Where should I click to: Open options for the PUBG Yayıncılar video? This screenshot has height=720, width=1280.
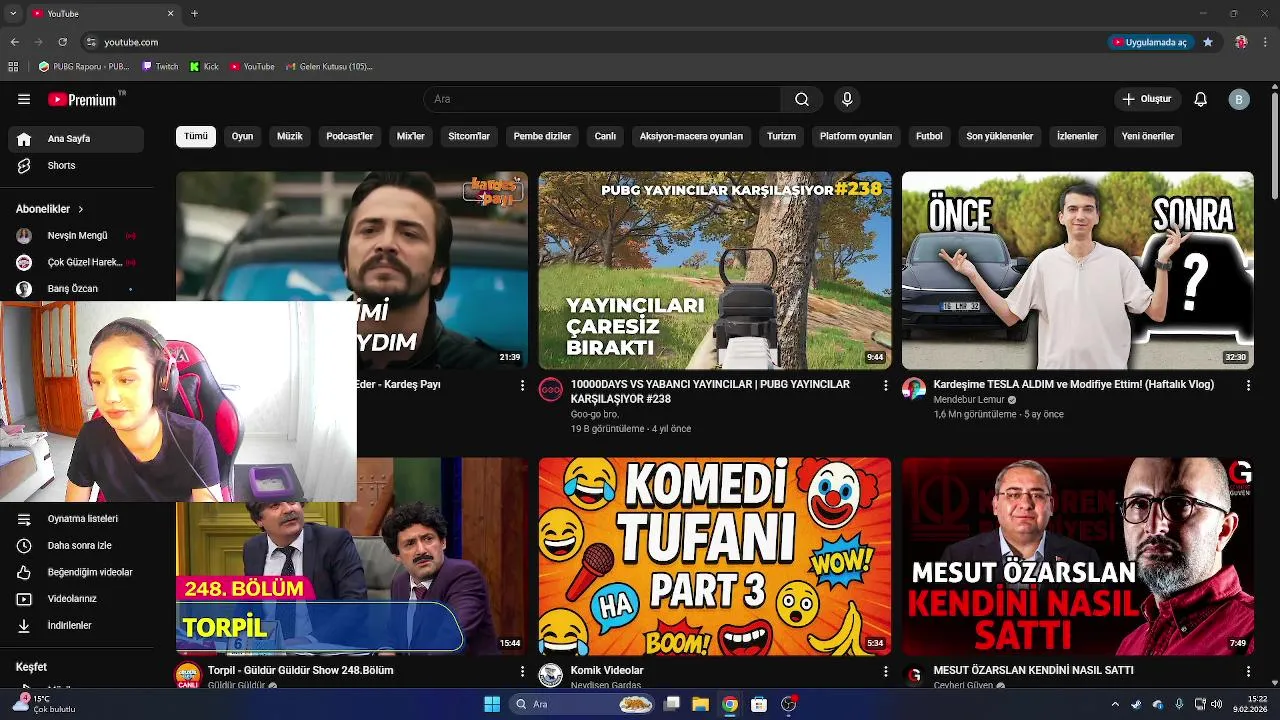point(885,385)
